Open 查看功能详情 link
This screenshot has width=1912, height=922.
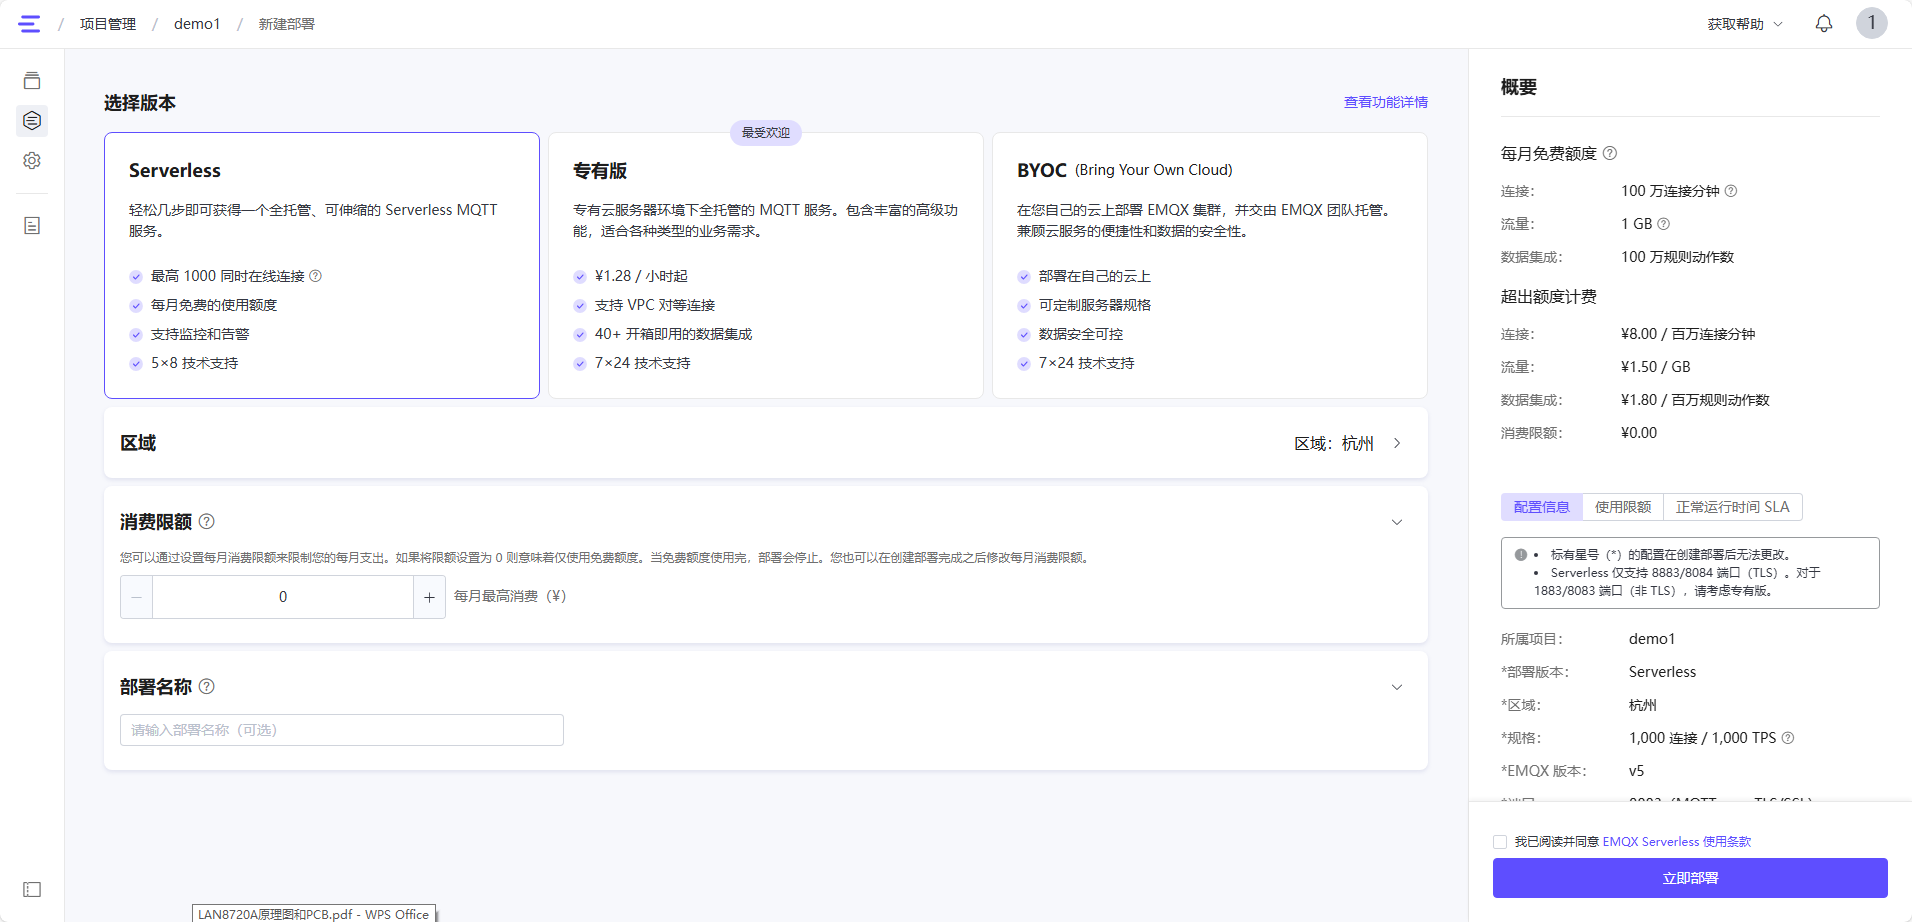(x=1386, y=102)
